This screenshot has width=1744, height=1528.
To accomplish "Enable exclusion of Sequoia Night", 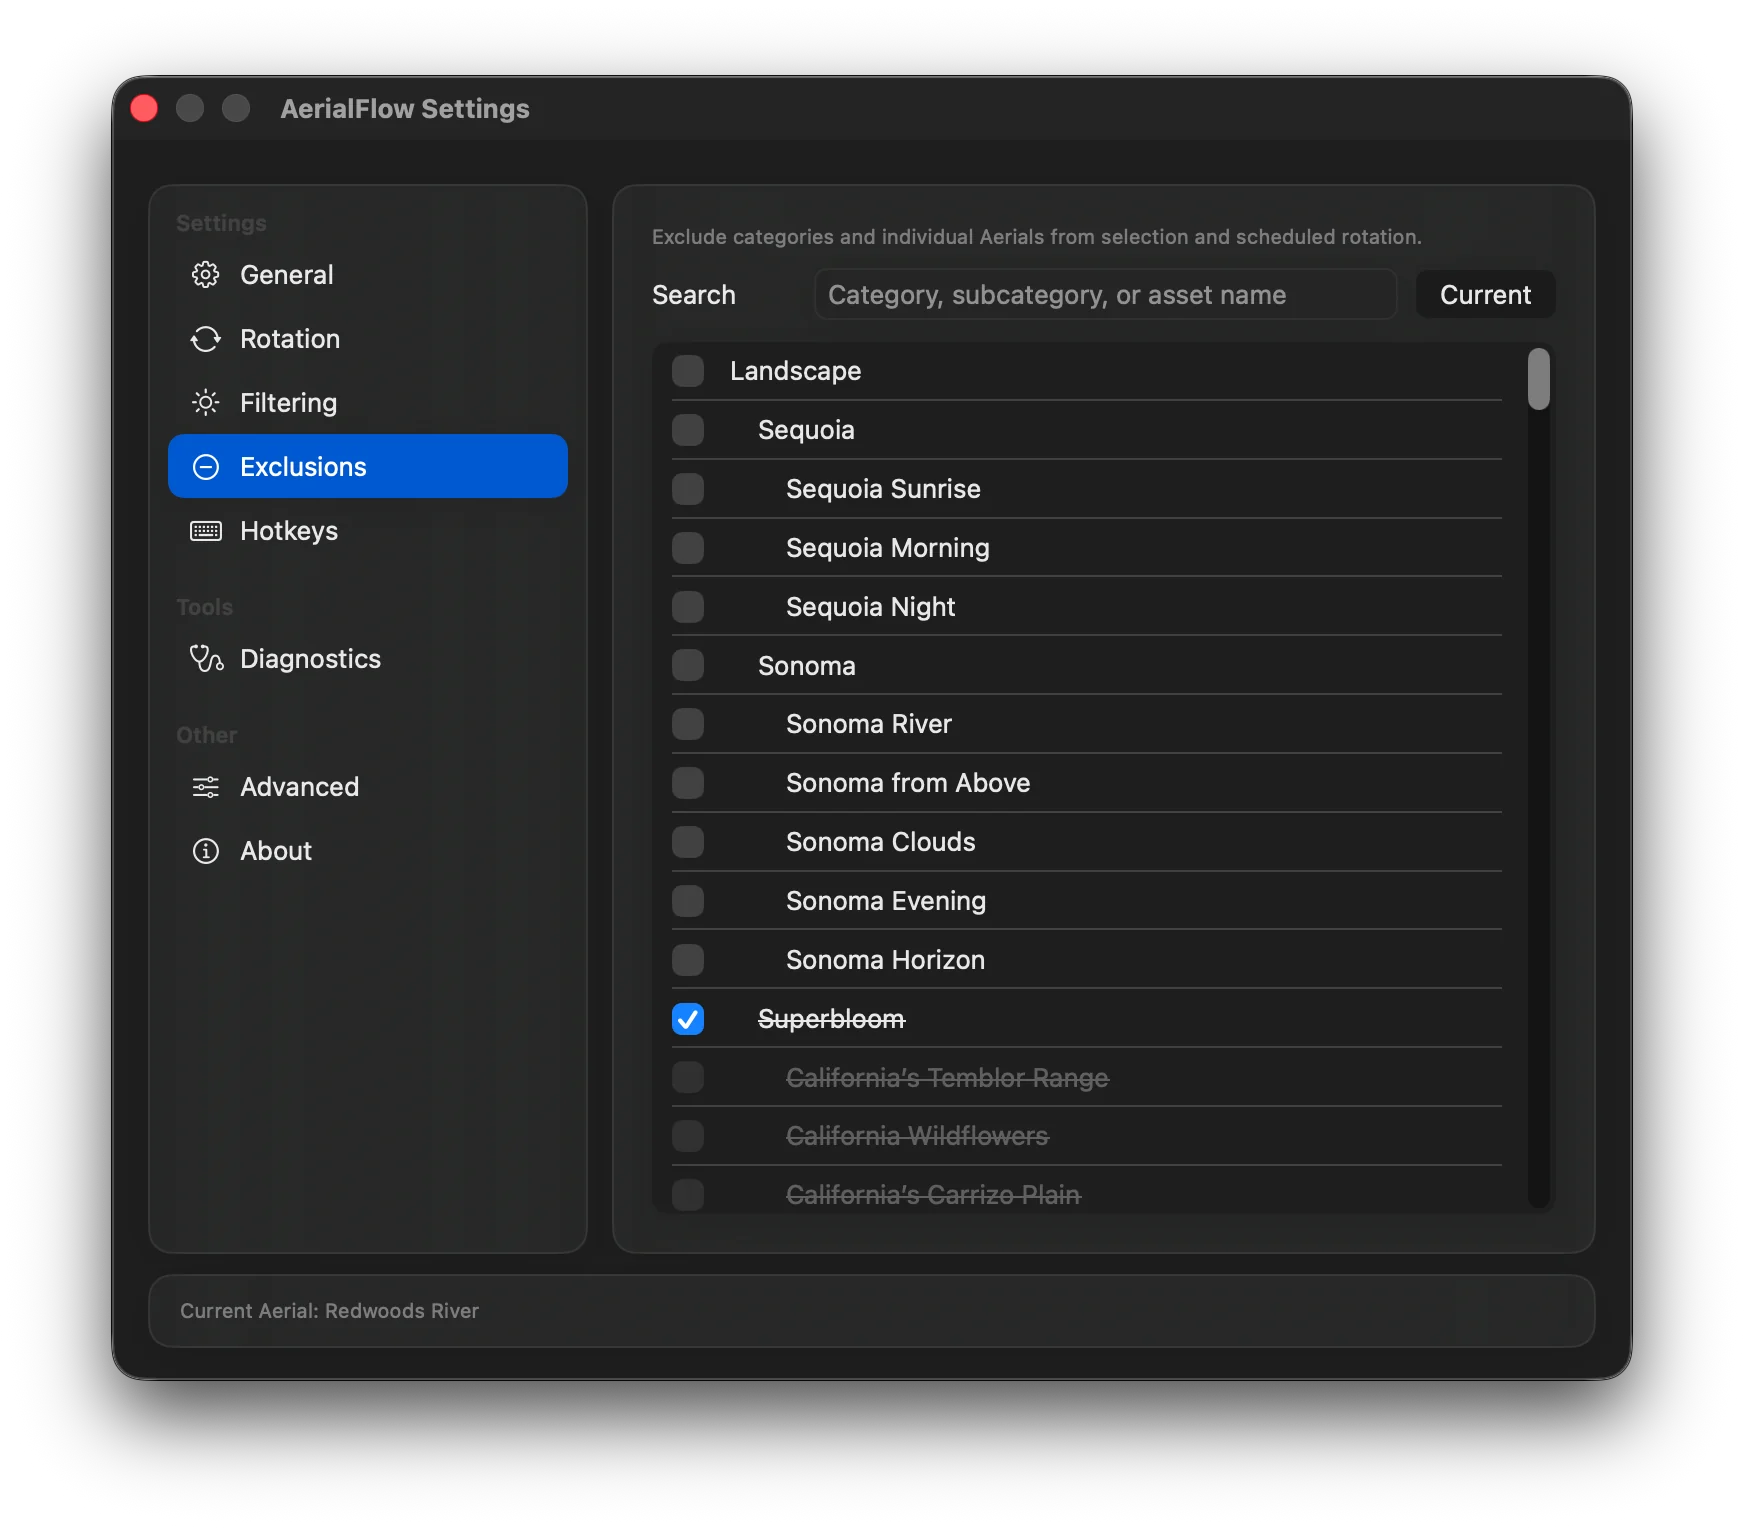I will (x=688, y=606).
